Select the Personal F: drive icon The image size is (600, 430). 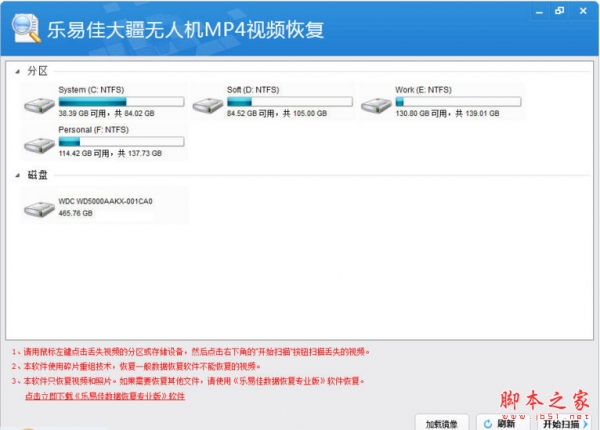(x=39, y=145)
